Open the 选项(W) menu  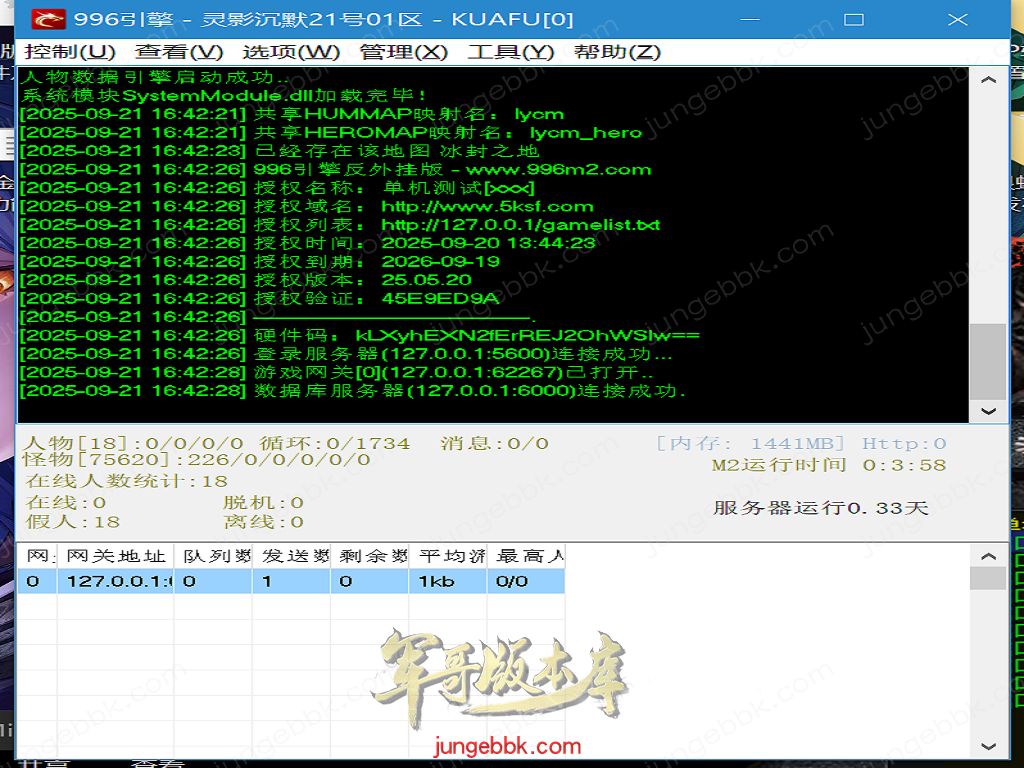(x=291, y=52)
